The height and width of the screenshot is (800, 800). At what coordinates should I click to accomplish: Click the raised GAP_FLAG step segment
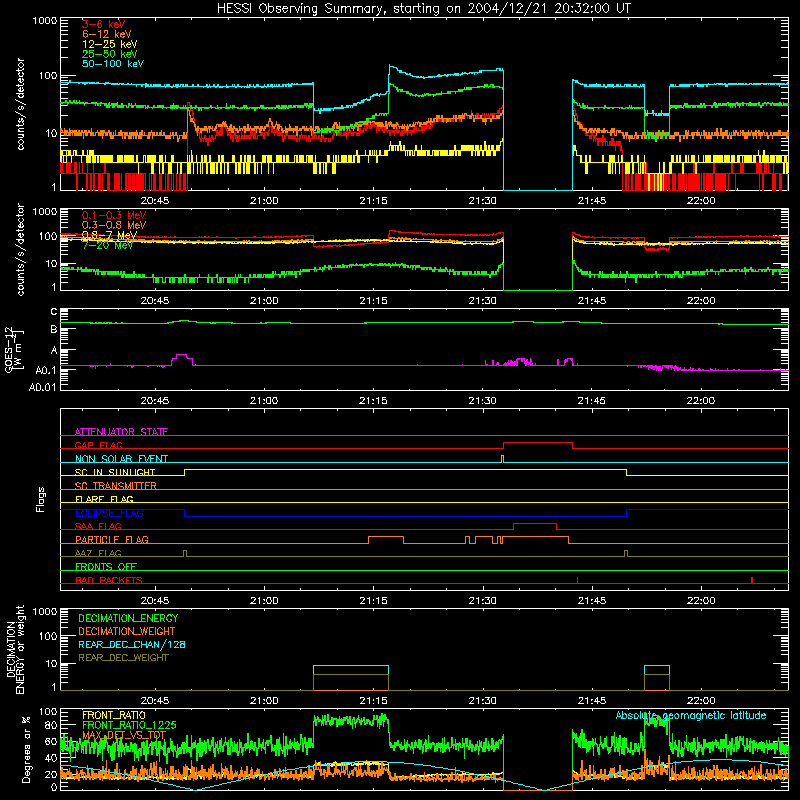[x=538, y=443]
